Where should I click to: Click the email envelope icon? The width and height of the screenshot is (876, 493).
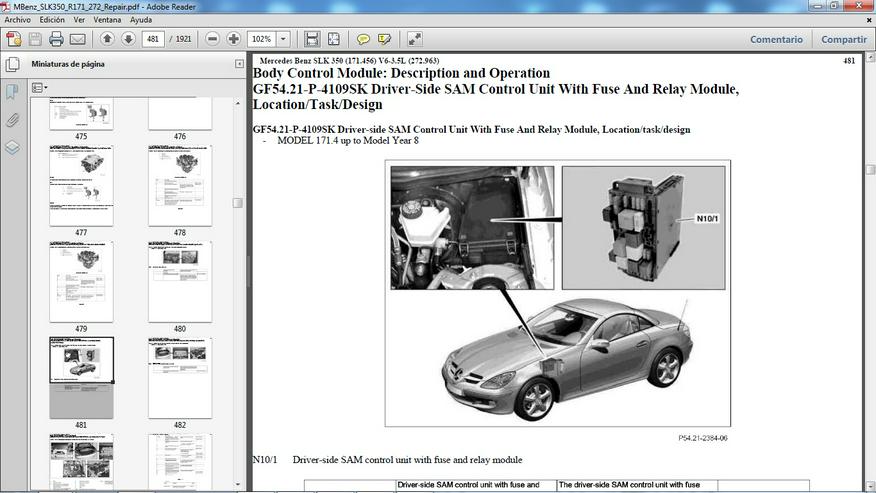pyautogui.click(x=78, y=39)
